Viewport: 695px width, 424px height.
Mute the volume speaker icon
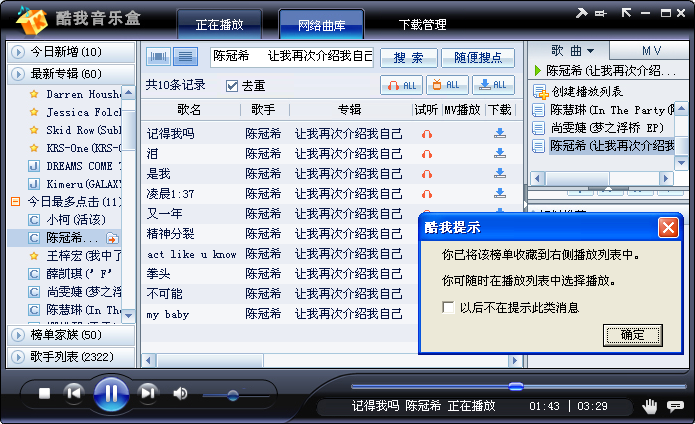coord(180,393)
